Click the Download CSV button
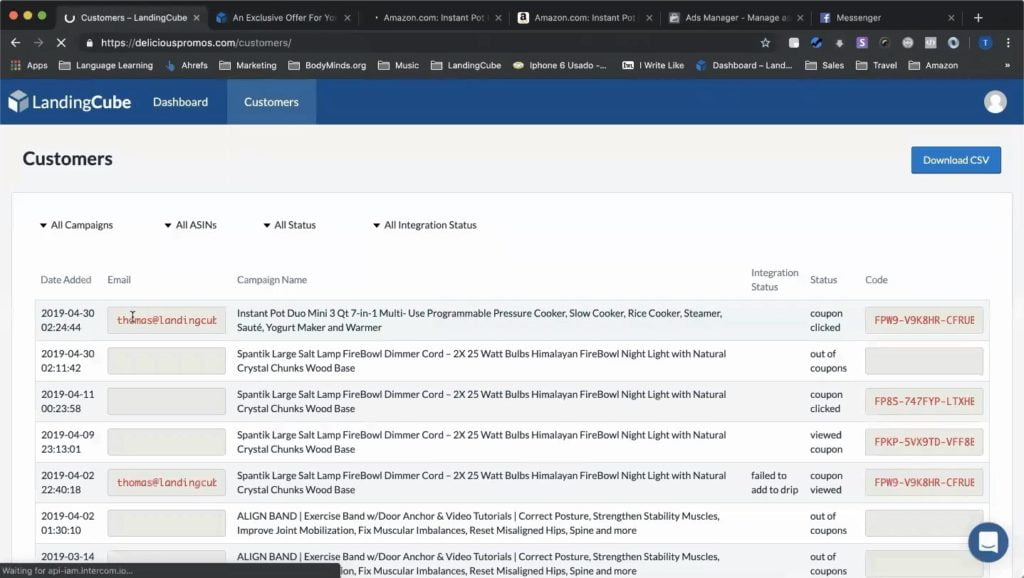Screen dimensions: 1024x578 [955, 160]
